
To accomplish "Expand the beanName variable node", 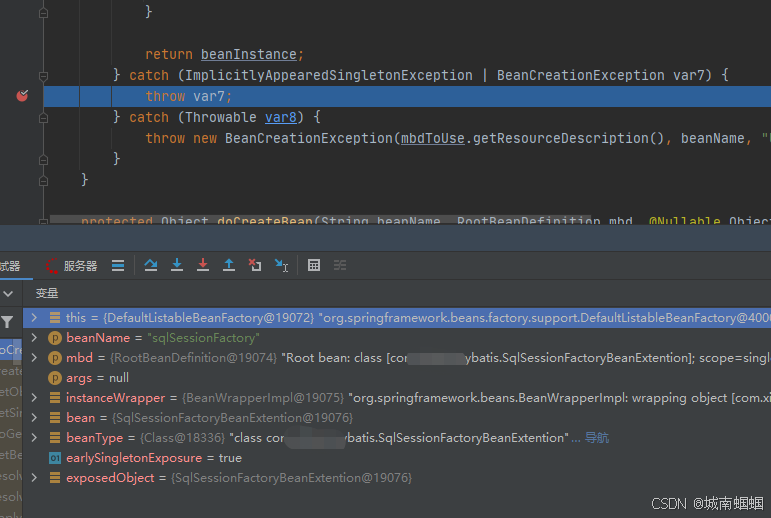I will (x=34, y=338).
